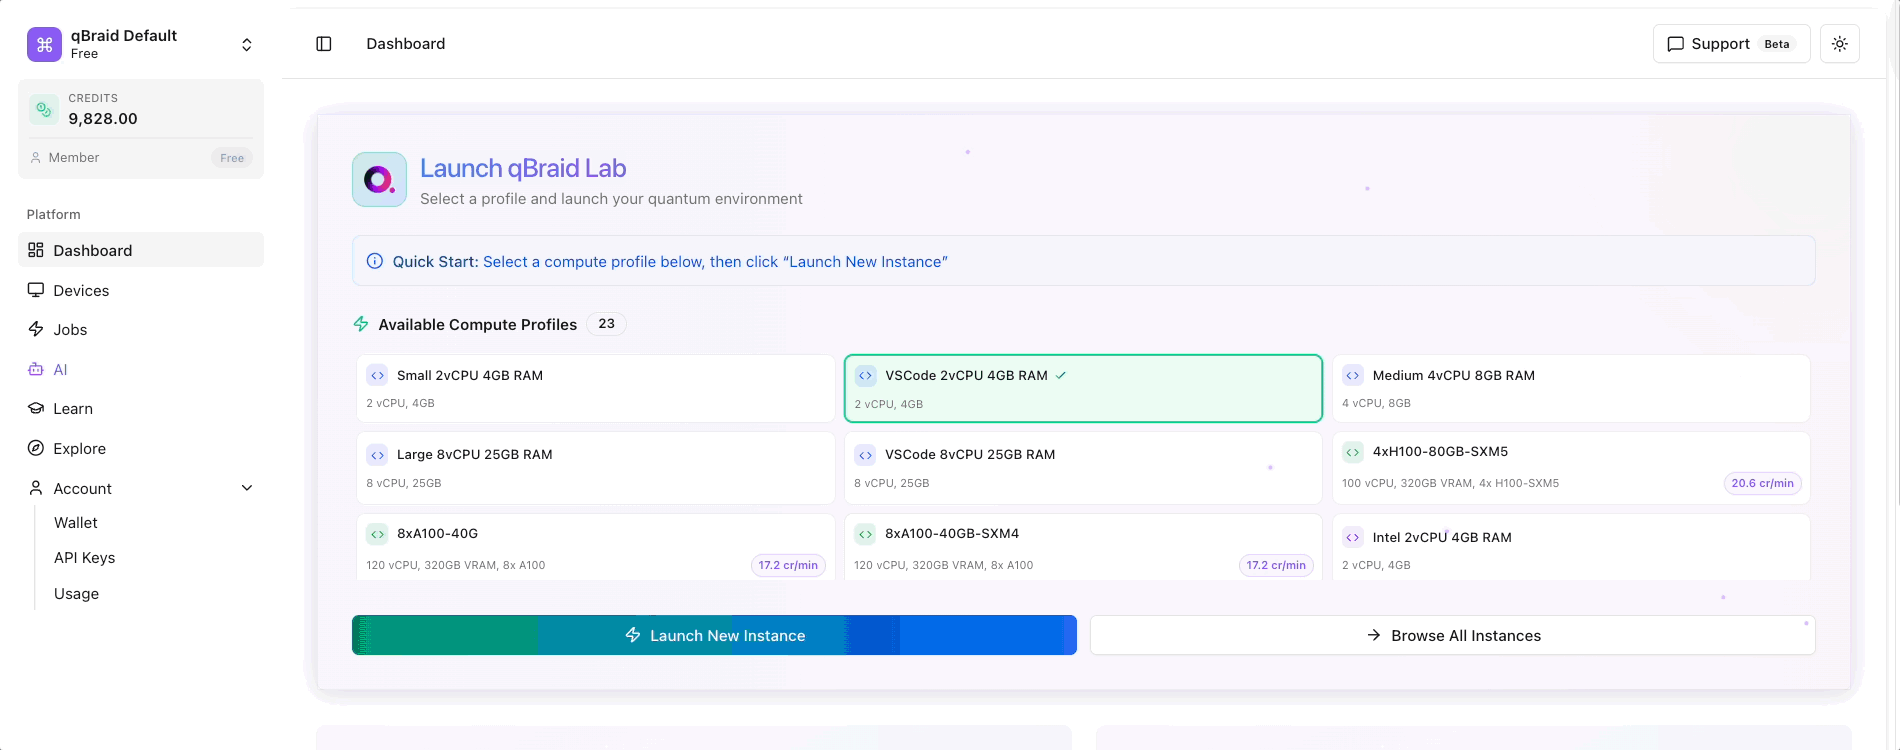Screen dimensions: 1900x750
Task: Click the code icon on Medium 4vCPU card
Action: click(1353, 375)
